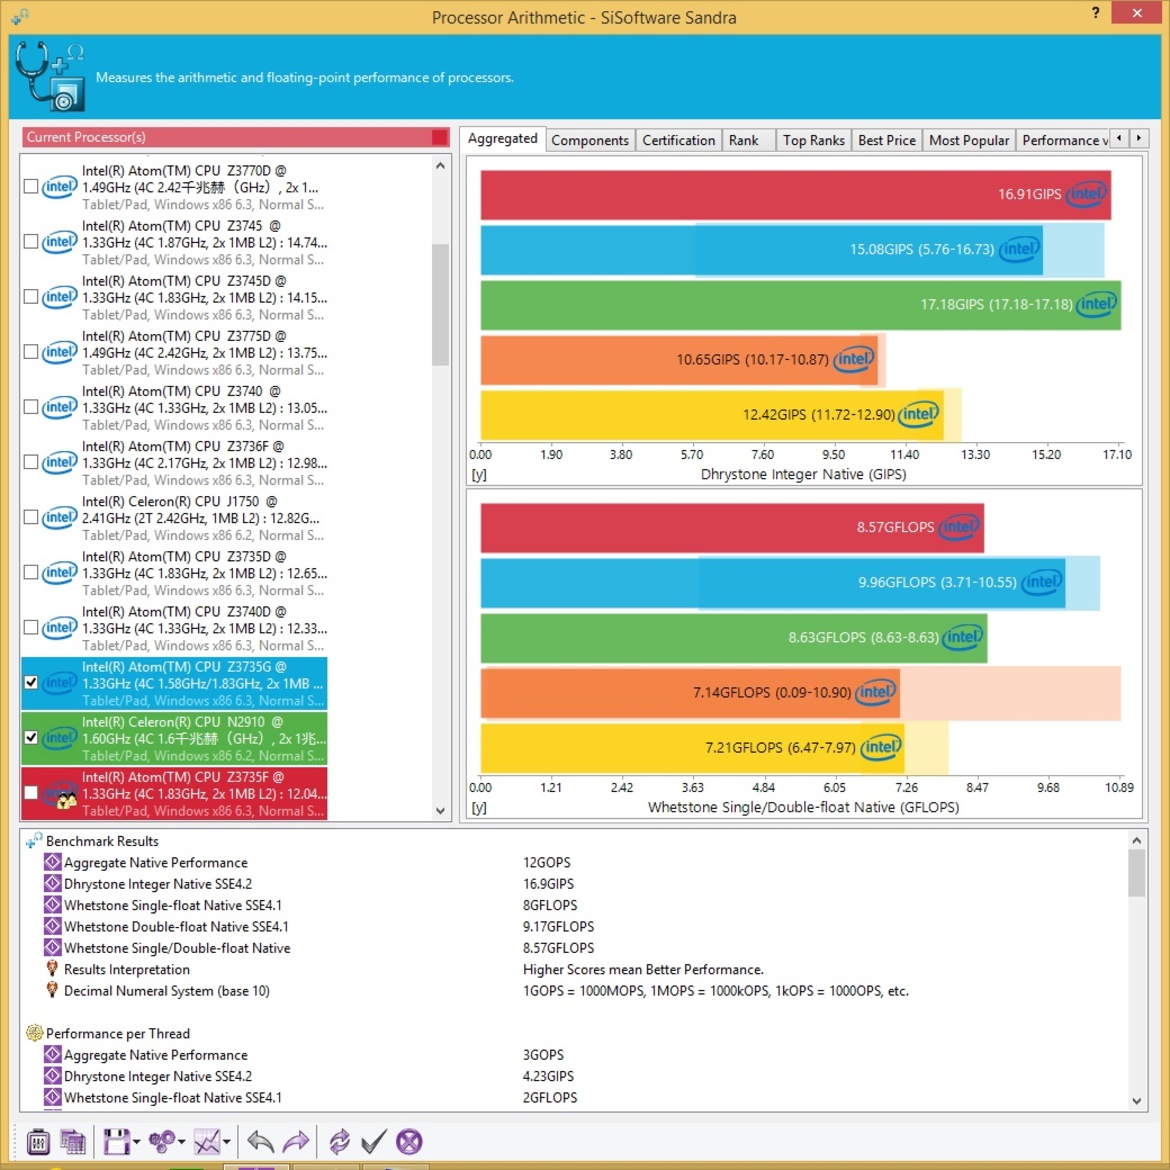
Task: Open the save icon dropdown arrow
Action: pyautogui.click(x=137, y=1142)
